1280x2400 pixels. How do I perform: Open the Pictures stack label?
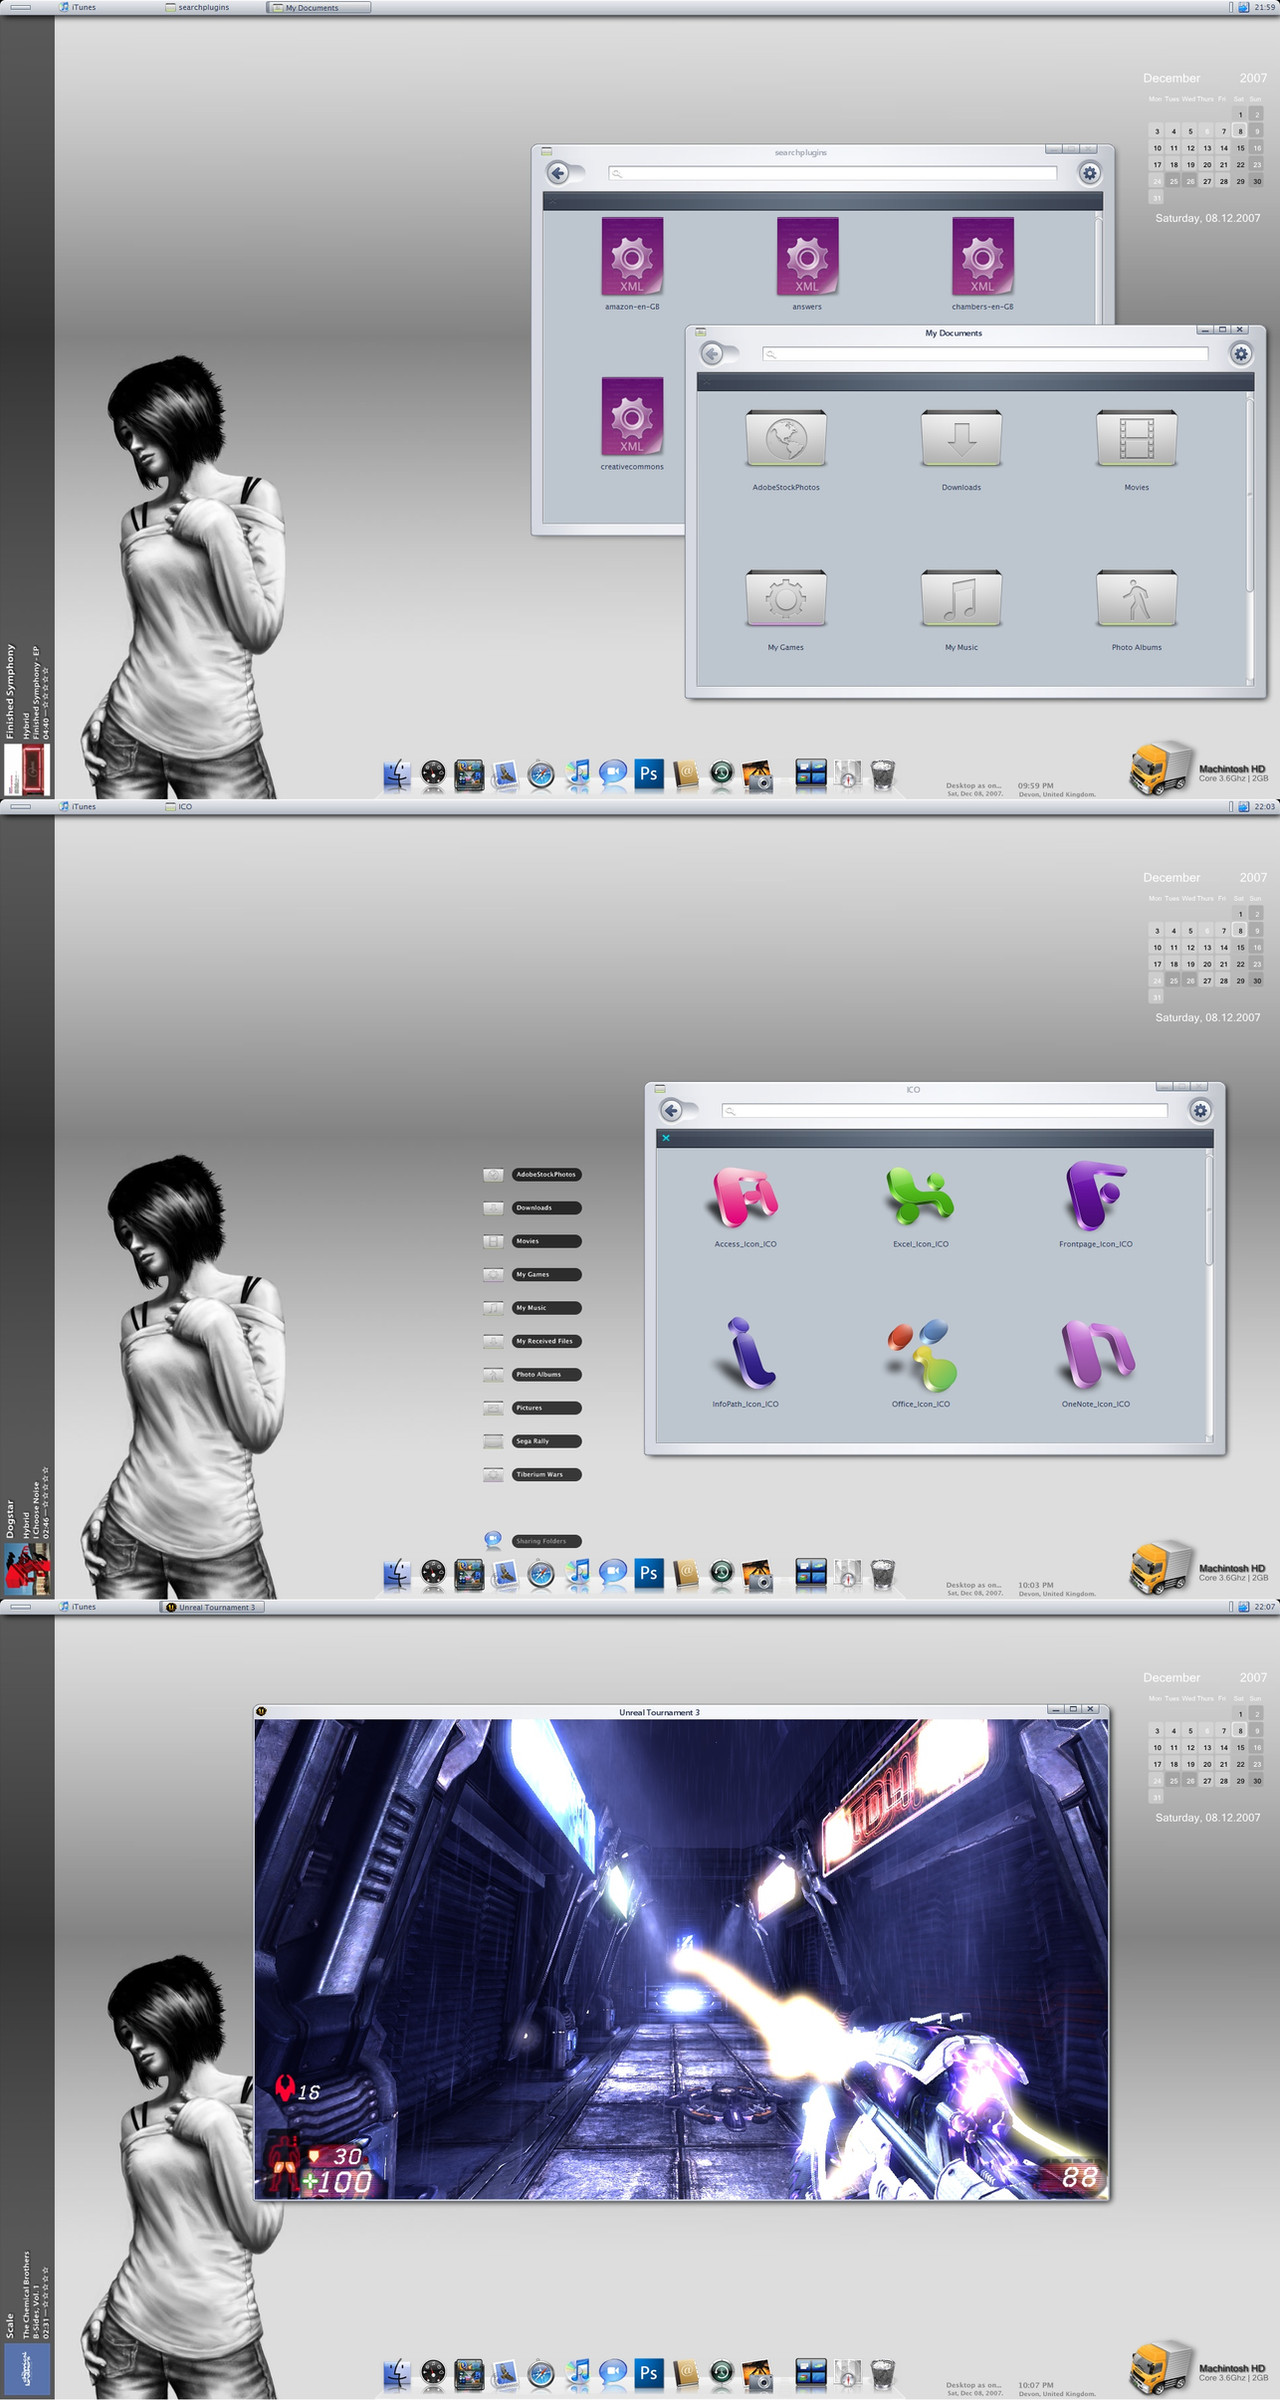click(x=546, y=1408)
